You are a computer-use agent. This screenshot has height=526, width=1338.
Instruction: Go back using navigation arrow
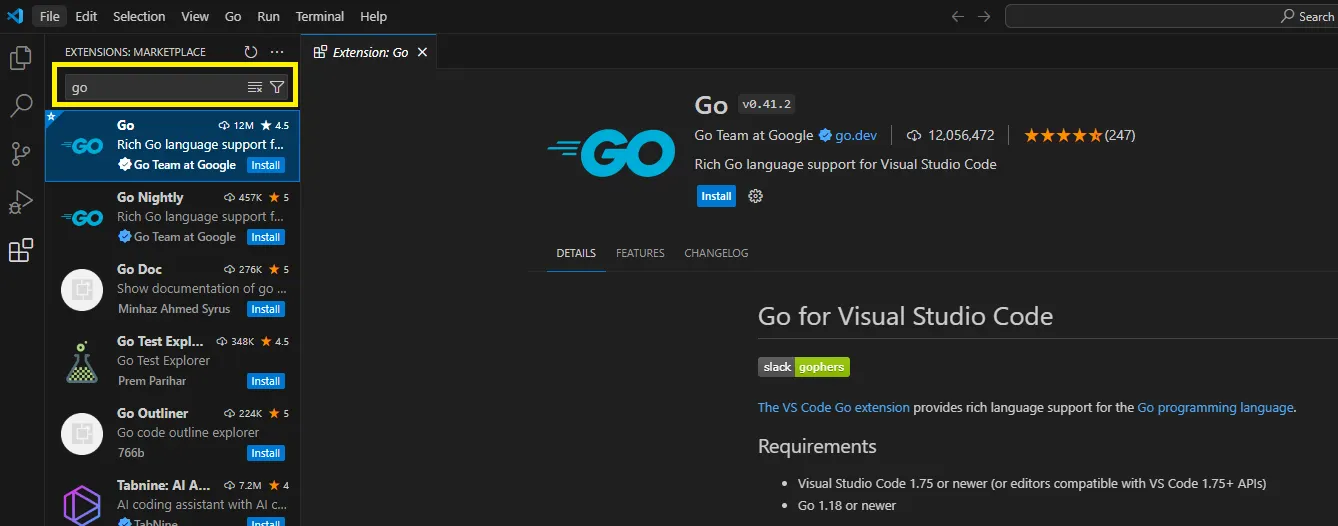click(x=957, y=17)
